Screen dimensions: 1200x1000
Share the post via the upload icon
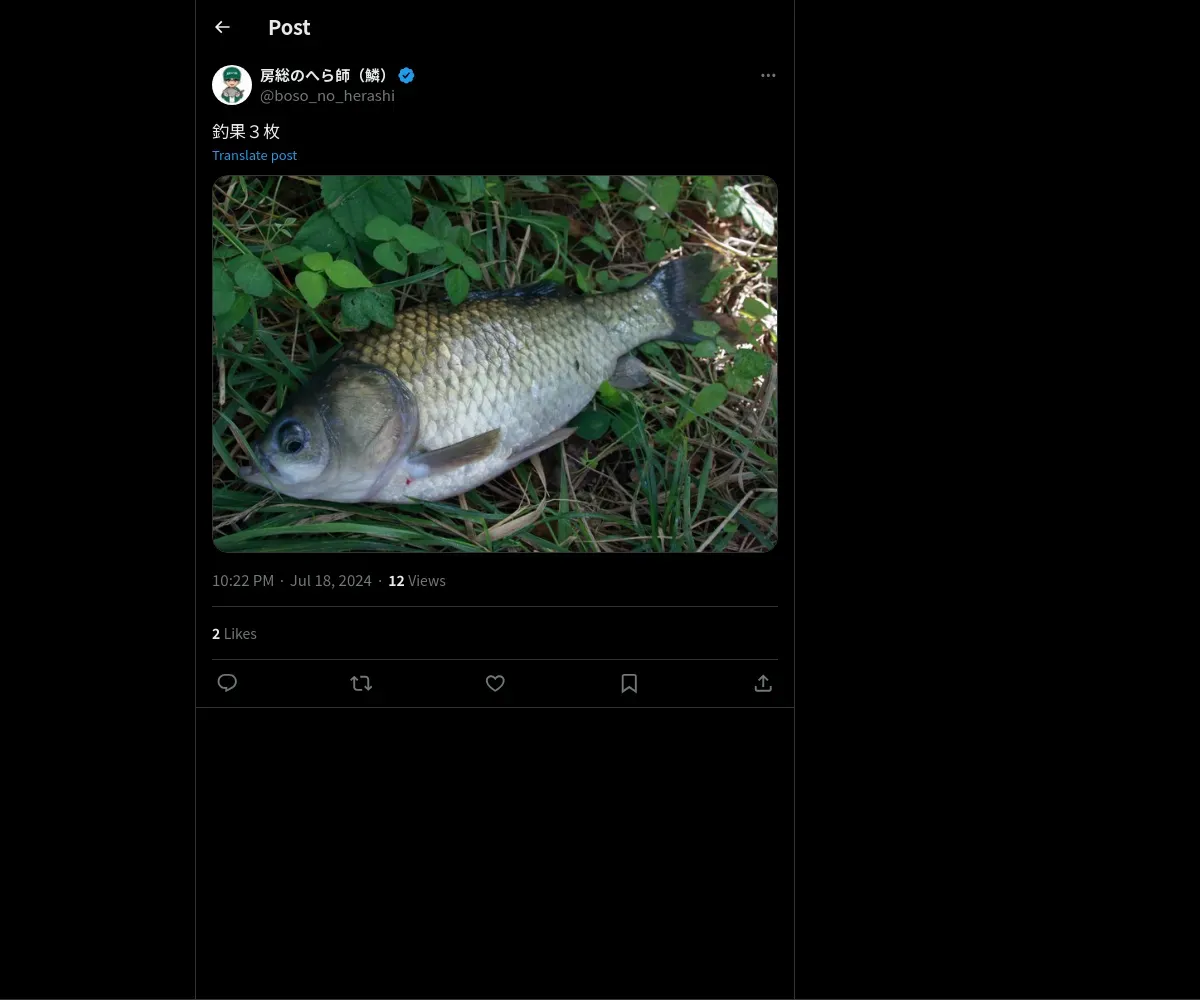point(763,683)
